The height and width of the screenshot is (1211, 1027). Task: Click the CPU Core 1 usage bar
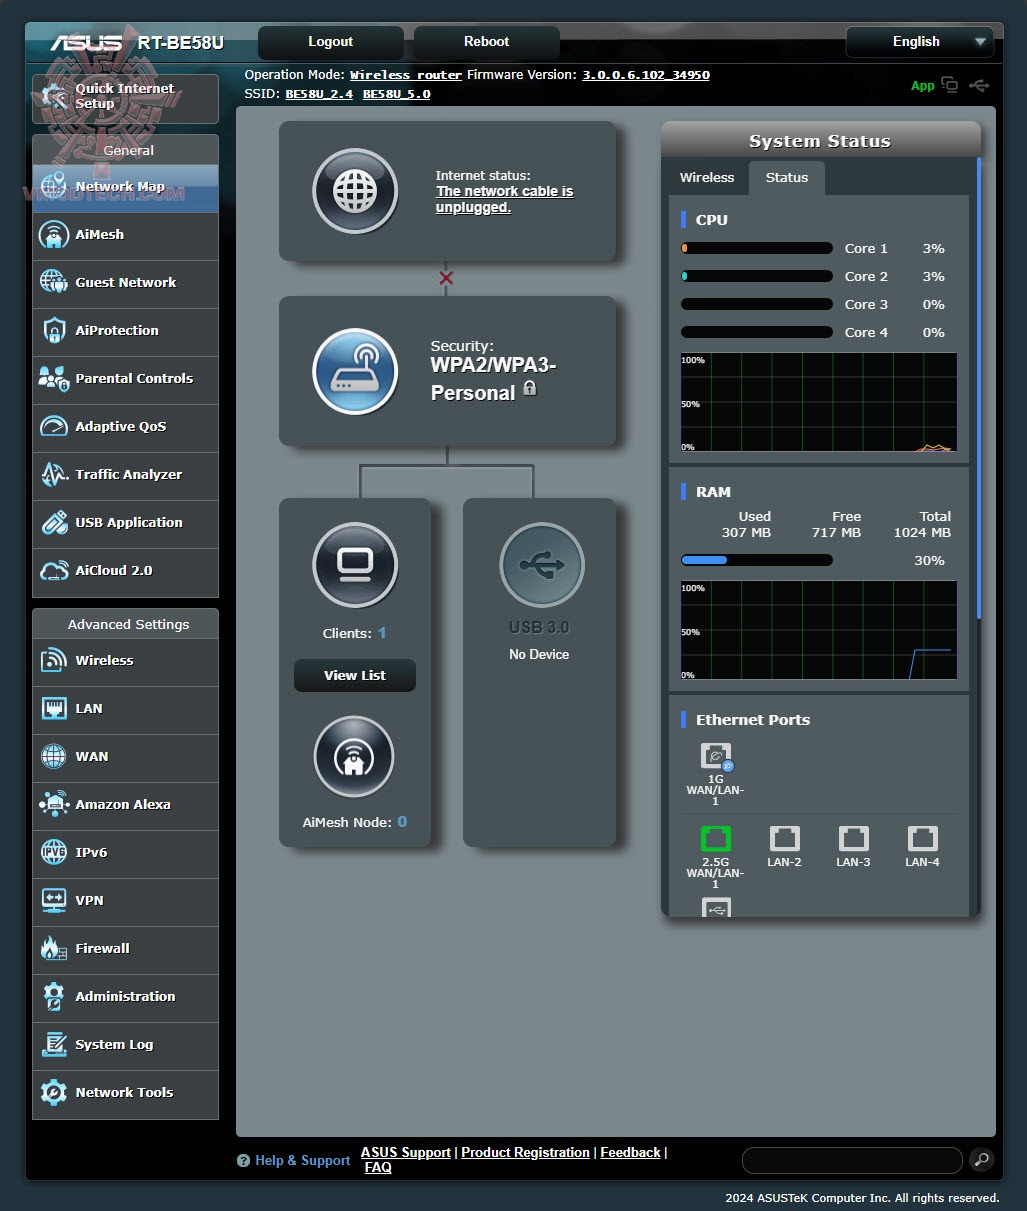(757, 249)
